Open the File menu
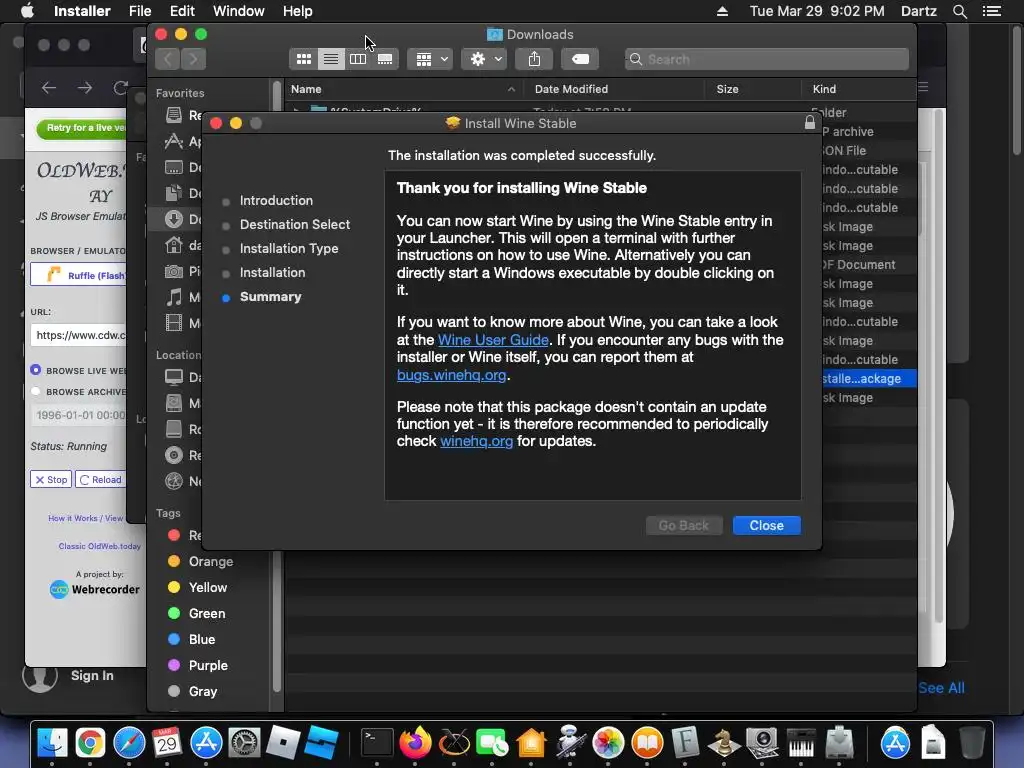The image size is (1024, 768). point(140,11)
